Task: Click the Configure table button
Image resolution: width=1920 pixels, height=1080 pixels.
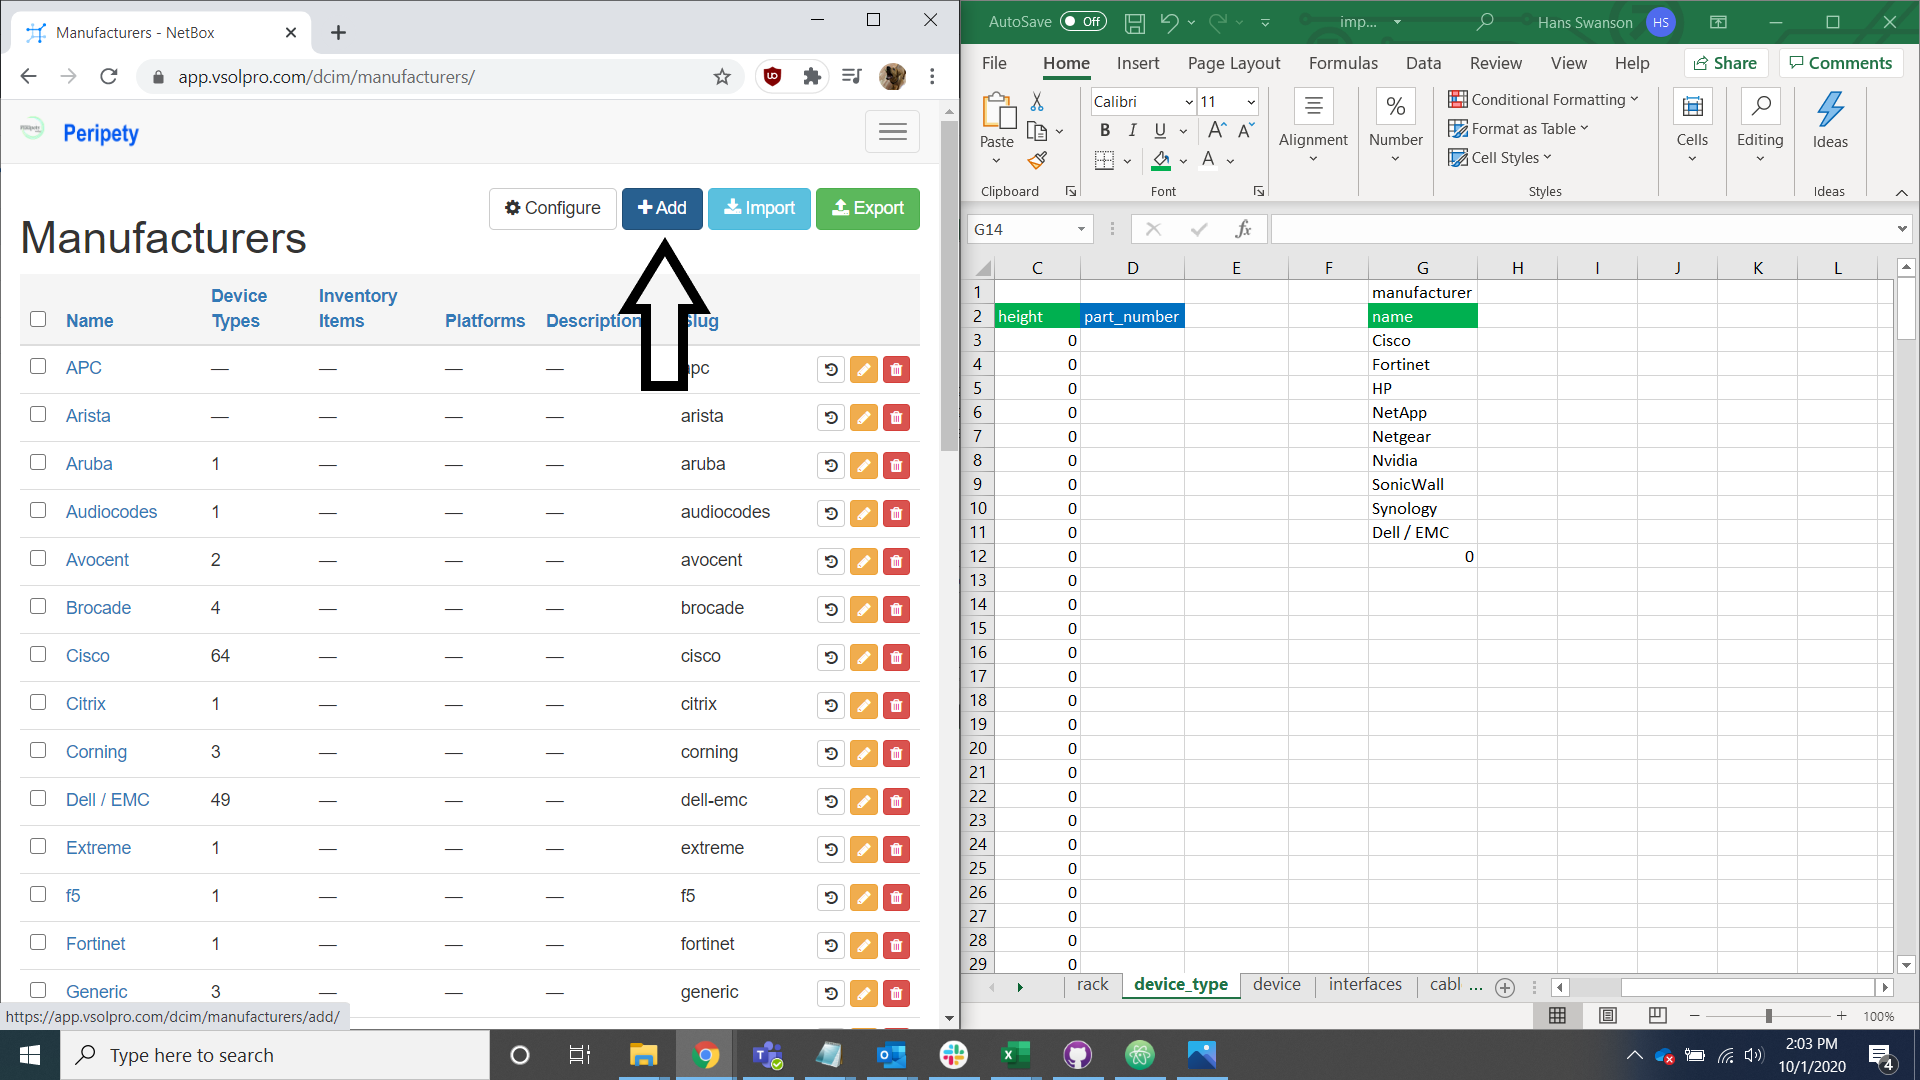Action: click(552, 208)
